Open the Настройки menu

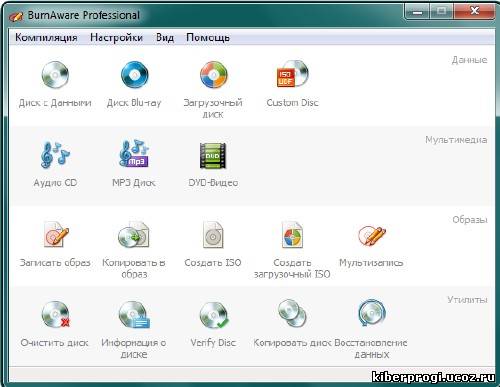coord(116,37)
